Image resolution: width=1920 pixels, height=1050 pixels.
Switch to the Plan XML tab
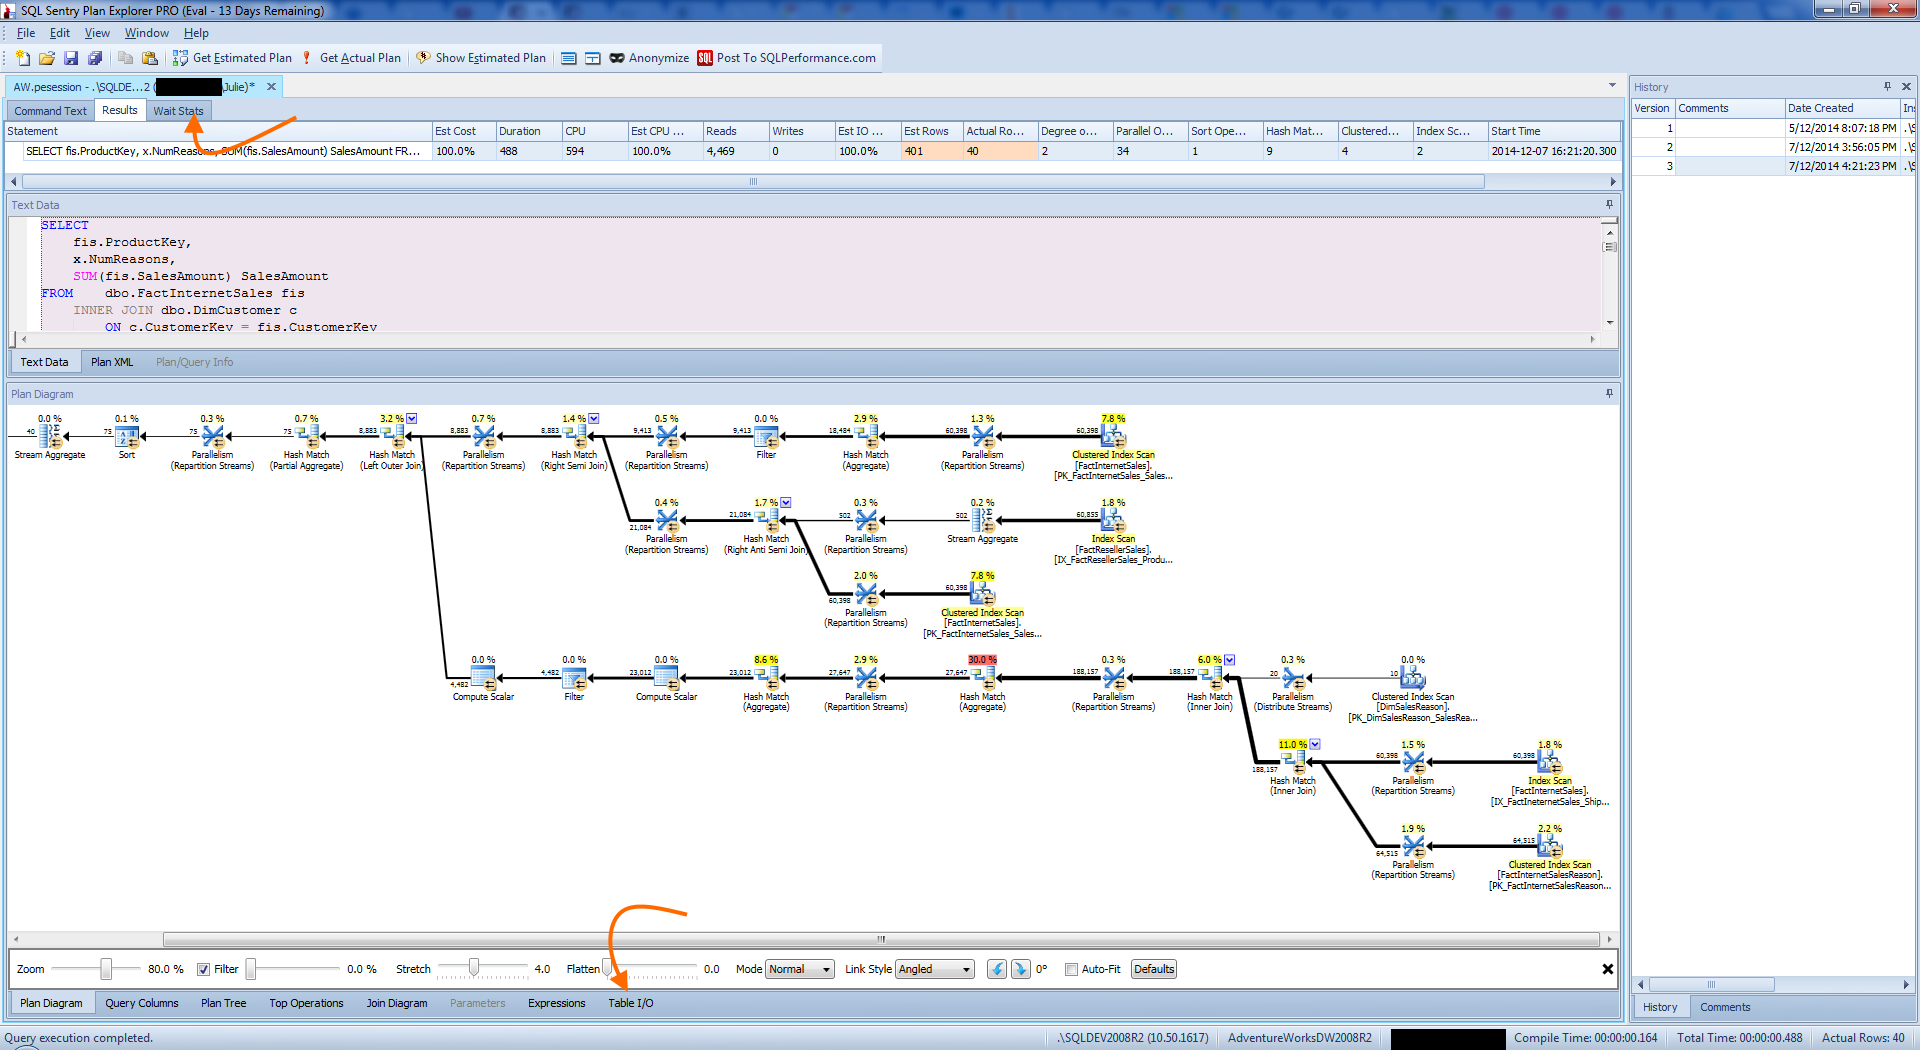click(x=112, y=362)
